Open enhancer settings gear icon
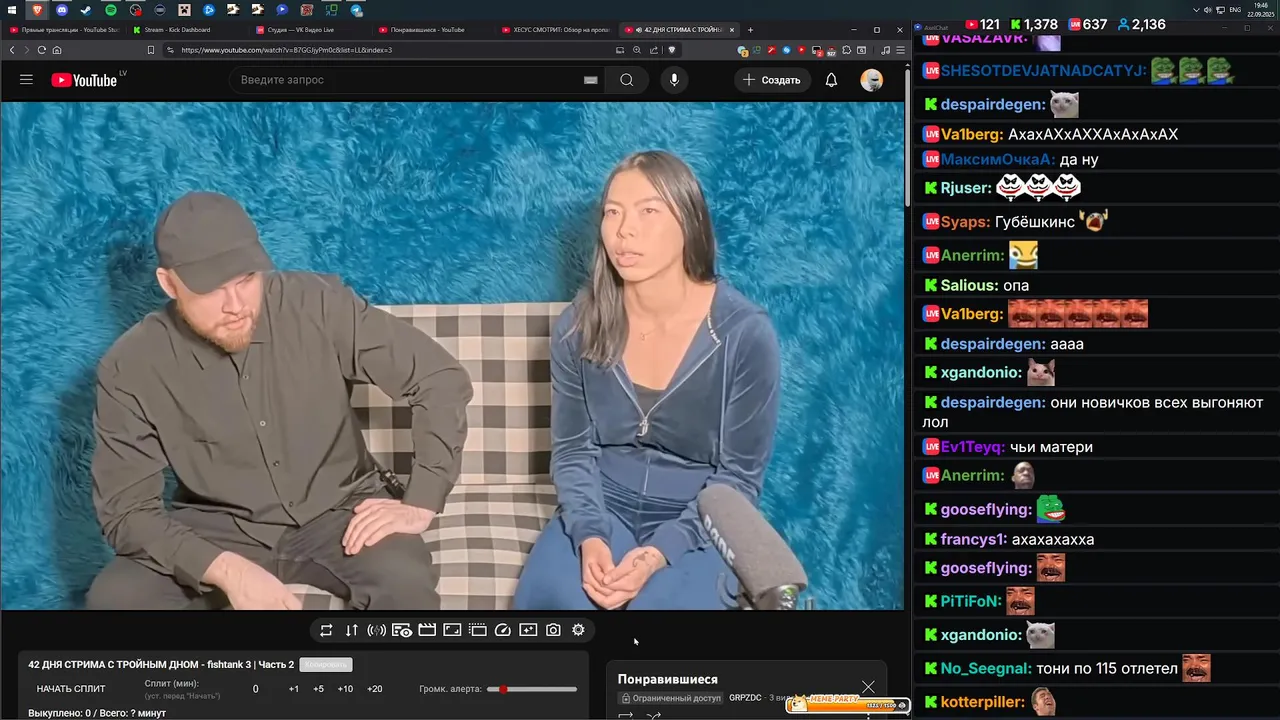Image resolution: width=1280 pixels, height=720 pixels. (578, 630)
